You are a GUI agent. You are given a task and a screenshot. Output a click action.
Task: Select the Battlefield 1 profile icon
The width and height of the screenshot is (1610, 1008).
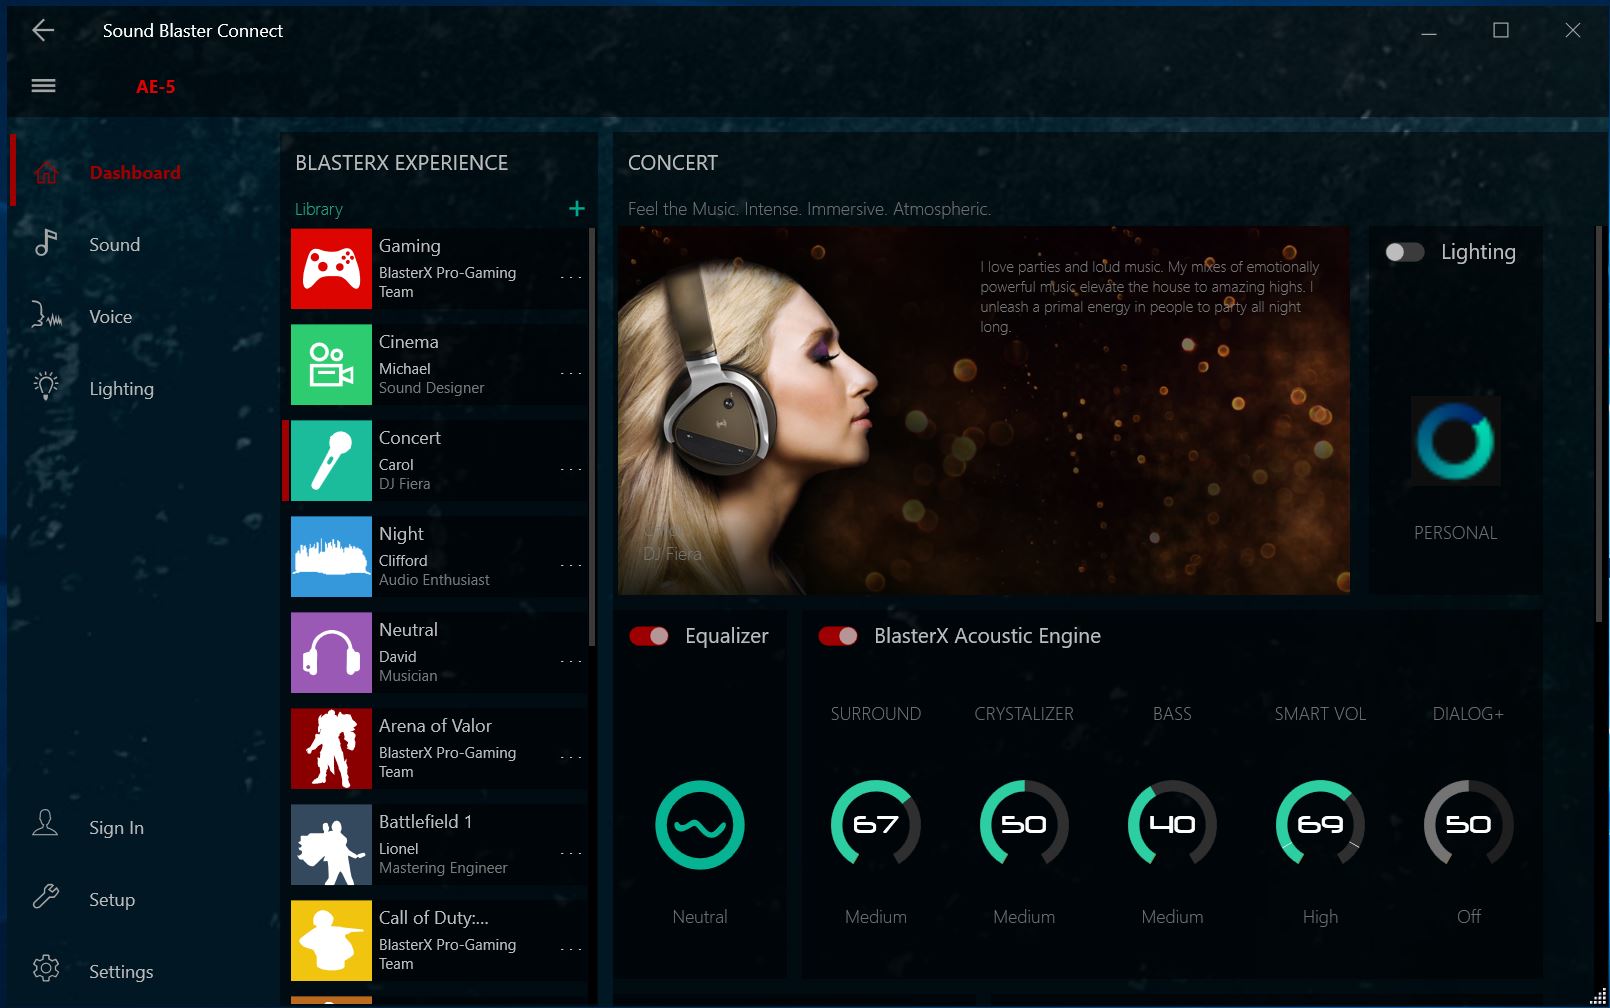click(x=331, y=845)
